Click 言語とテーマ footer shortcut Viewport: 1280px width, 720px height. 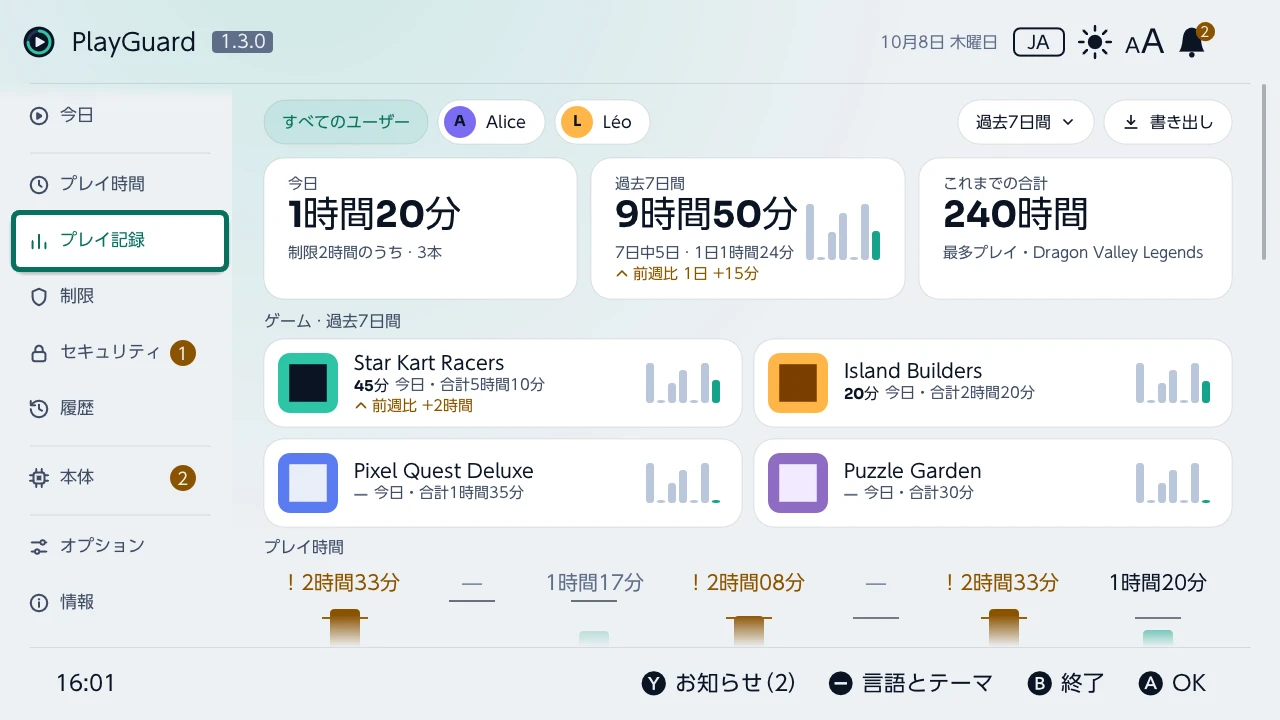[911, 683]
